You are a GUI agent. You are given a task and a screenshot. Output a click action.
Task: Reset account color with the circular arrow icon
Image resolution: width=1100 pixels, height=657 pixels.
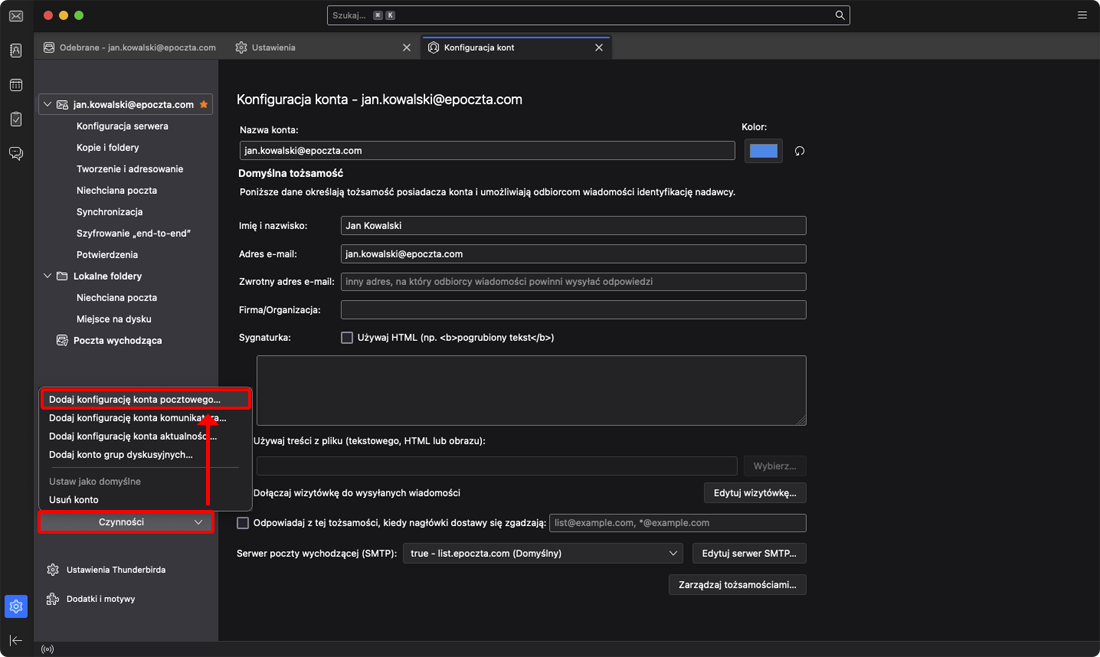[799, 151]
